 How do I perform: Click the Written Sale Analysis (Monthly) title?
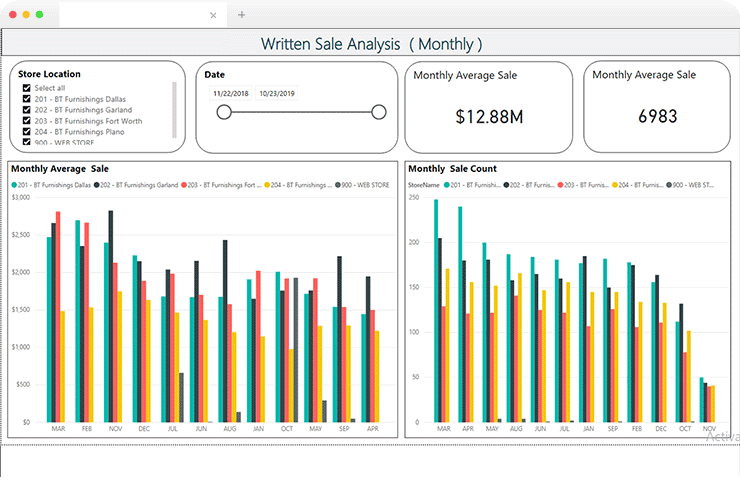point(371,44)
